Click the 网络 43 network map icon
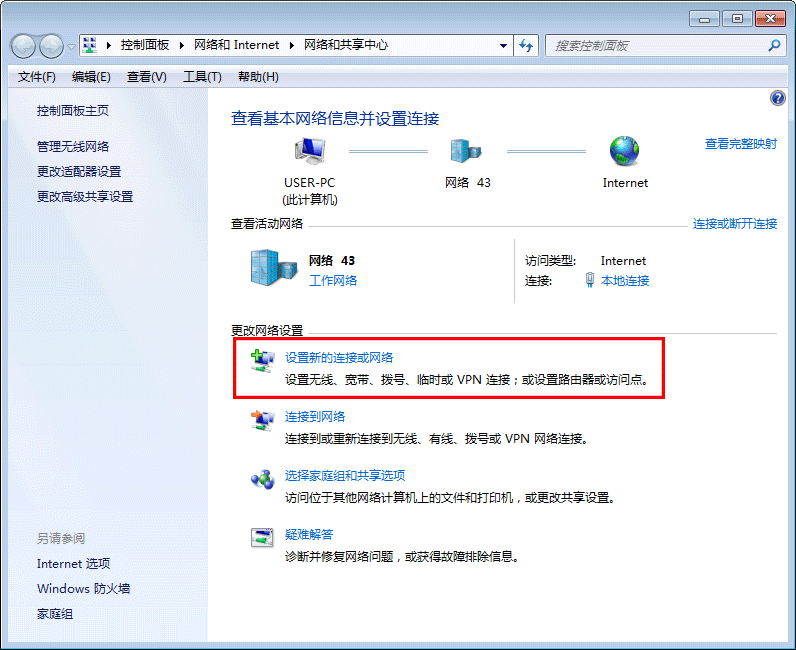 [467, 152]
